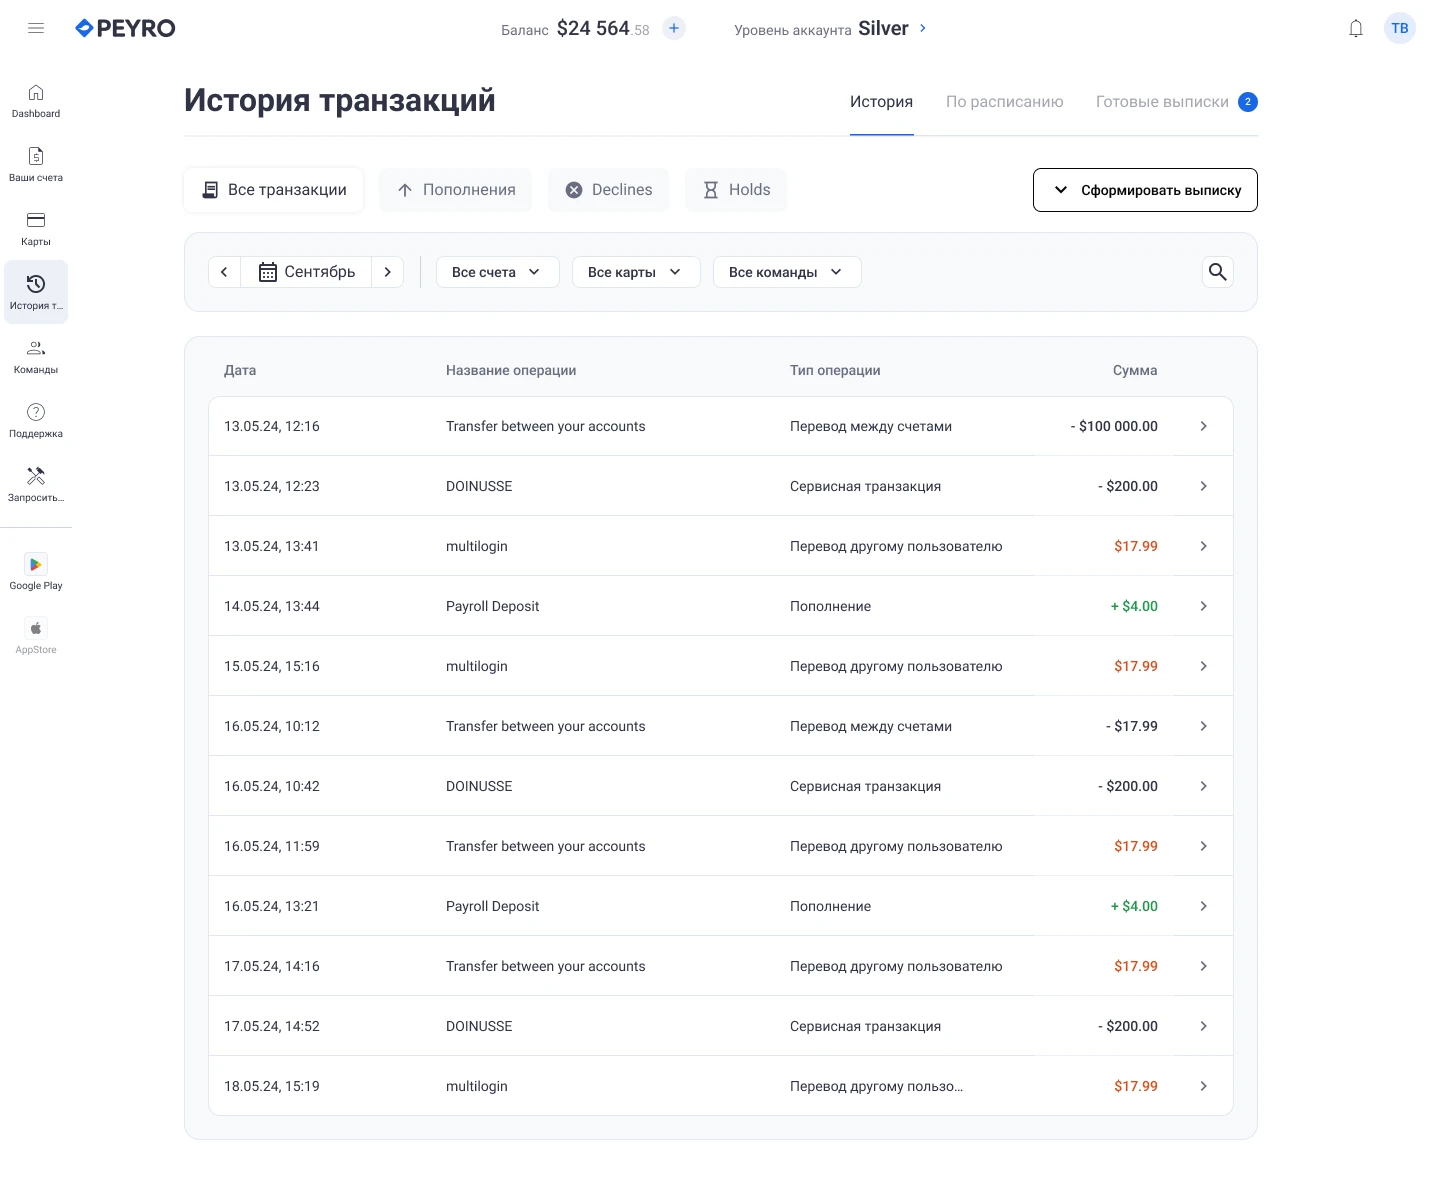The height and width of the screenshot is (1178, 1440).
Task: Go to next month arrow
Action: click(388, 272)
